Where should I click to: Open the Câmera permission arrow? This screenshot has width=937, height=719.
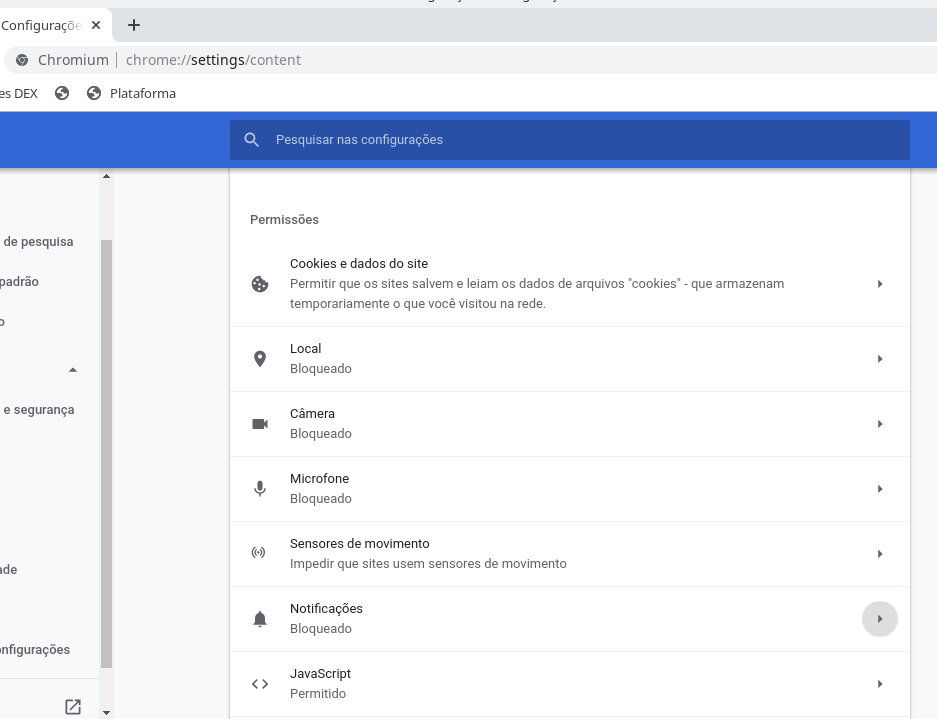pos(879,424)
